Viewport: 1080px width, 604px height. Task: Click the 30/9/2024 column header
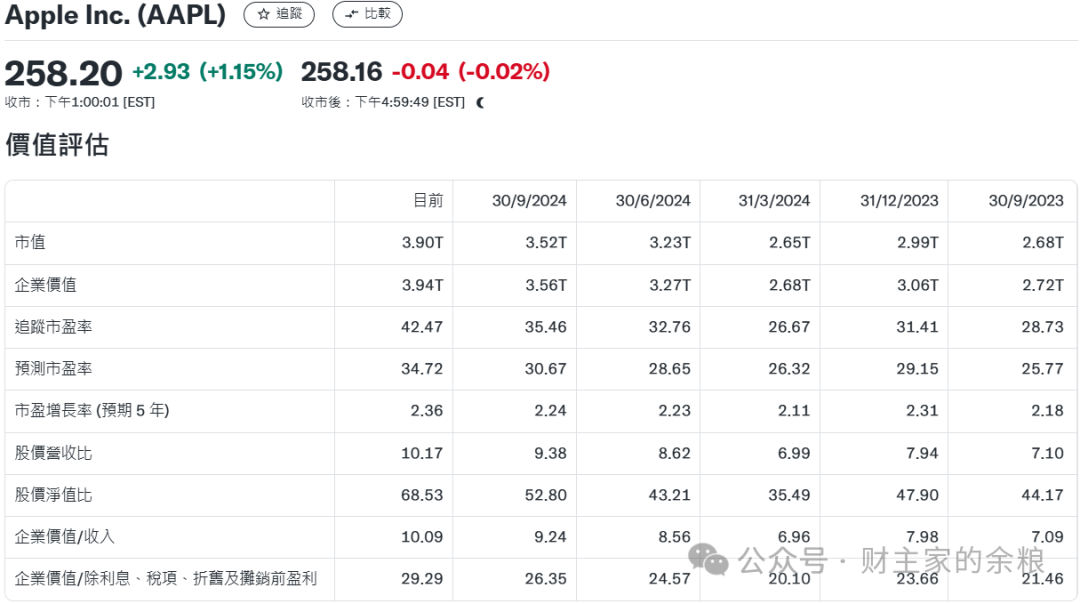529,200
